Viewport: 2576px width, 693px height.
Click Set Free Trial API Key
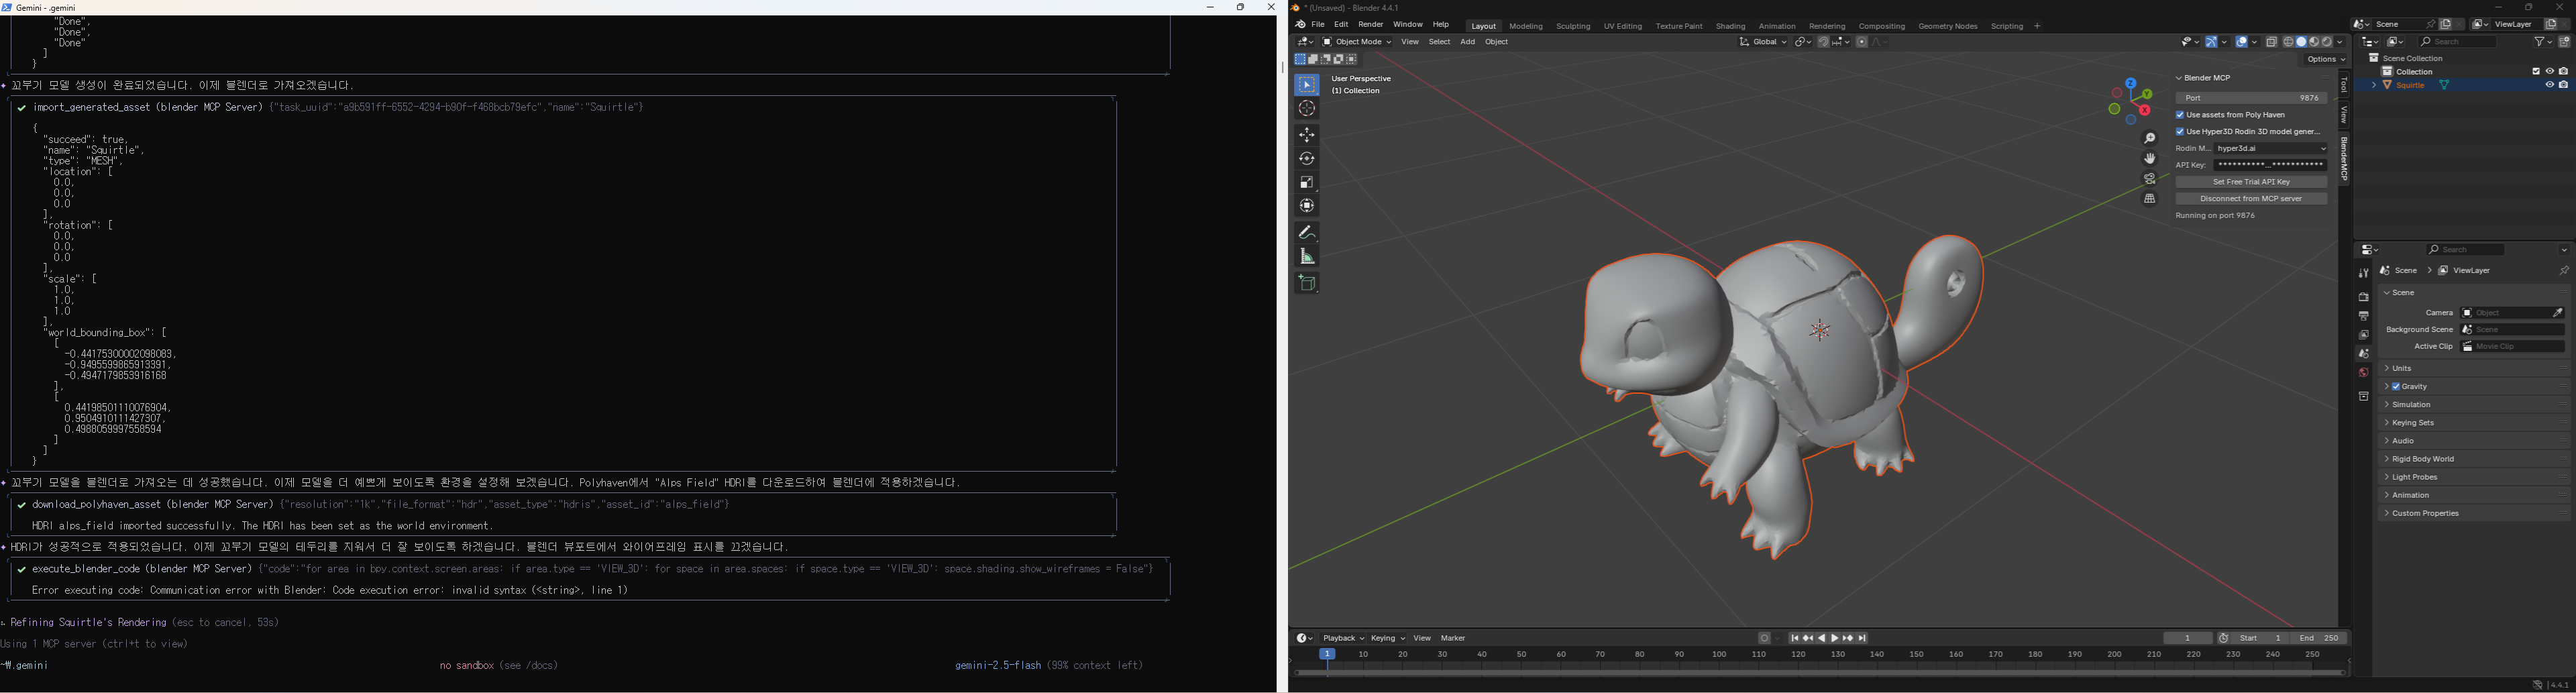2251,182
